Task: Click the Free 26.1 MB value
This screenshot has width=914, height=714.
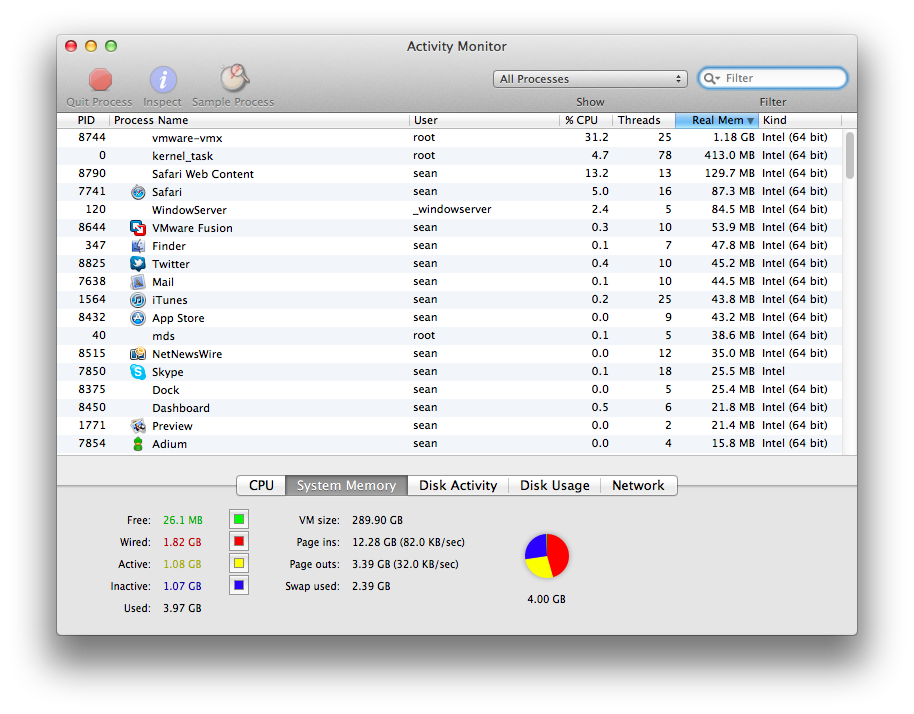Action: point(183,520)
